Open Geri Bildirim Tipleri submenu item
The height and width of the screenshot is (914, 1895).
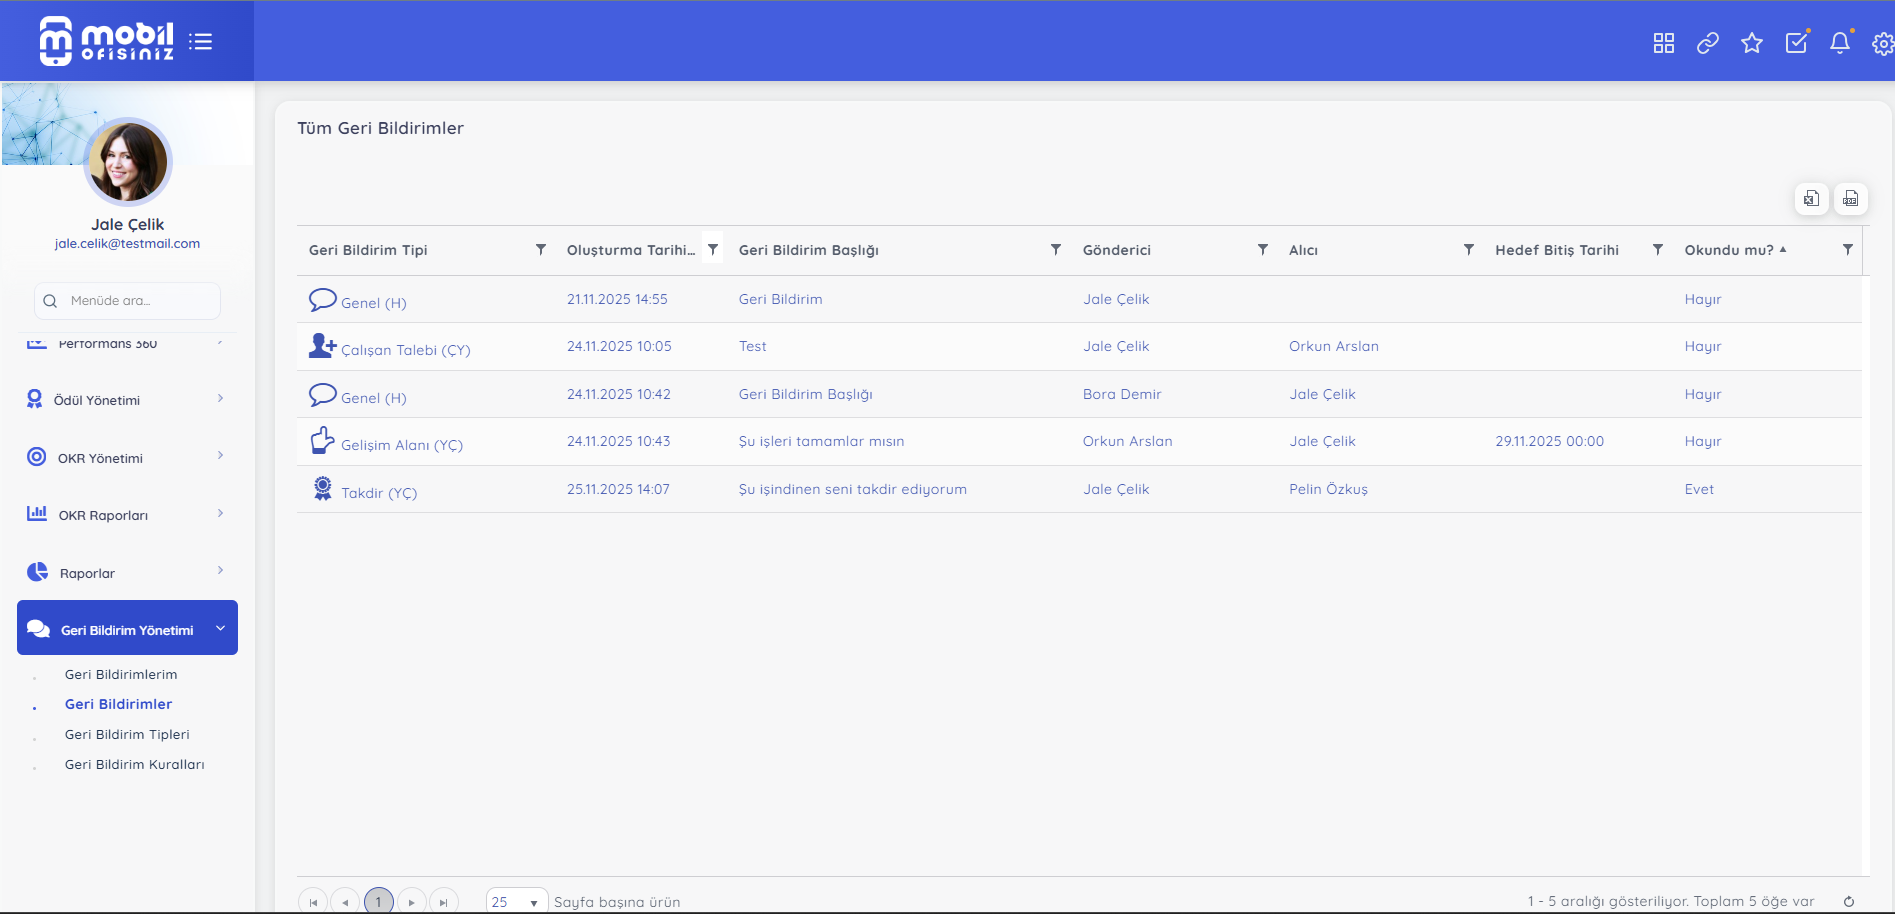(127, 735)
